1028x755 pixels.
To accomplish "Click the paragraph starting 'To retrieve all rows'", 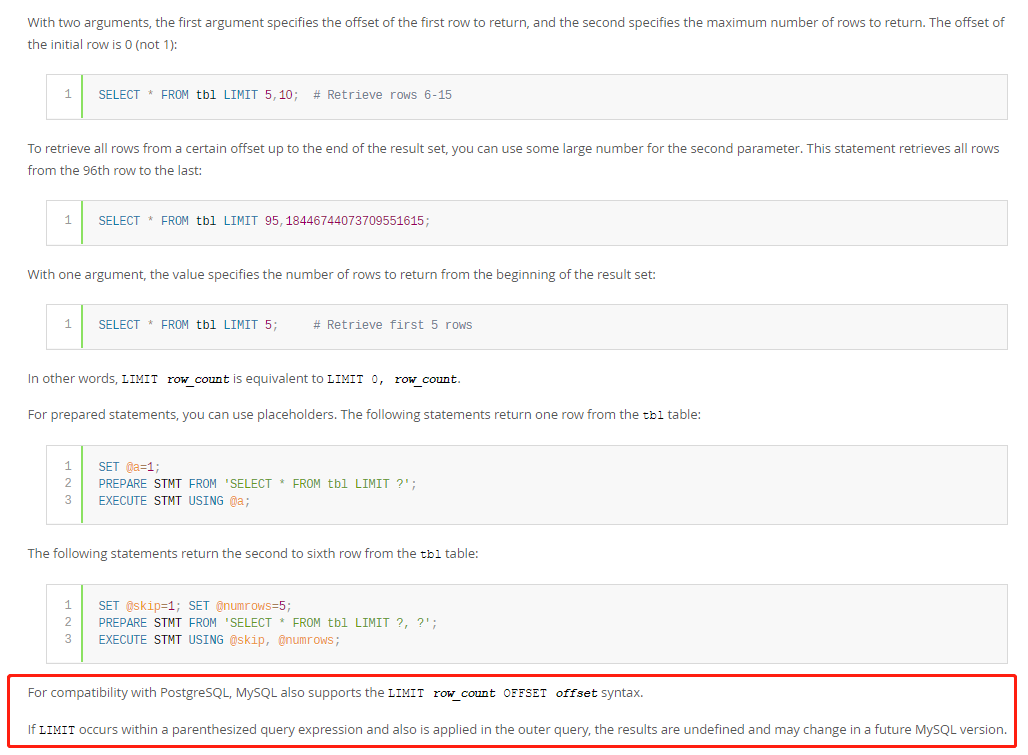I will [513, 159].
